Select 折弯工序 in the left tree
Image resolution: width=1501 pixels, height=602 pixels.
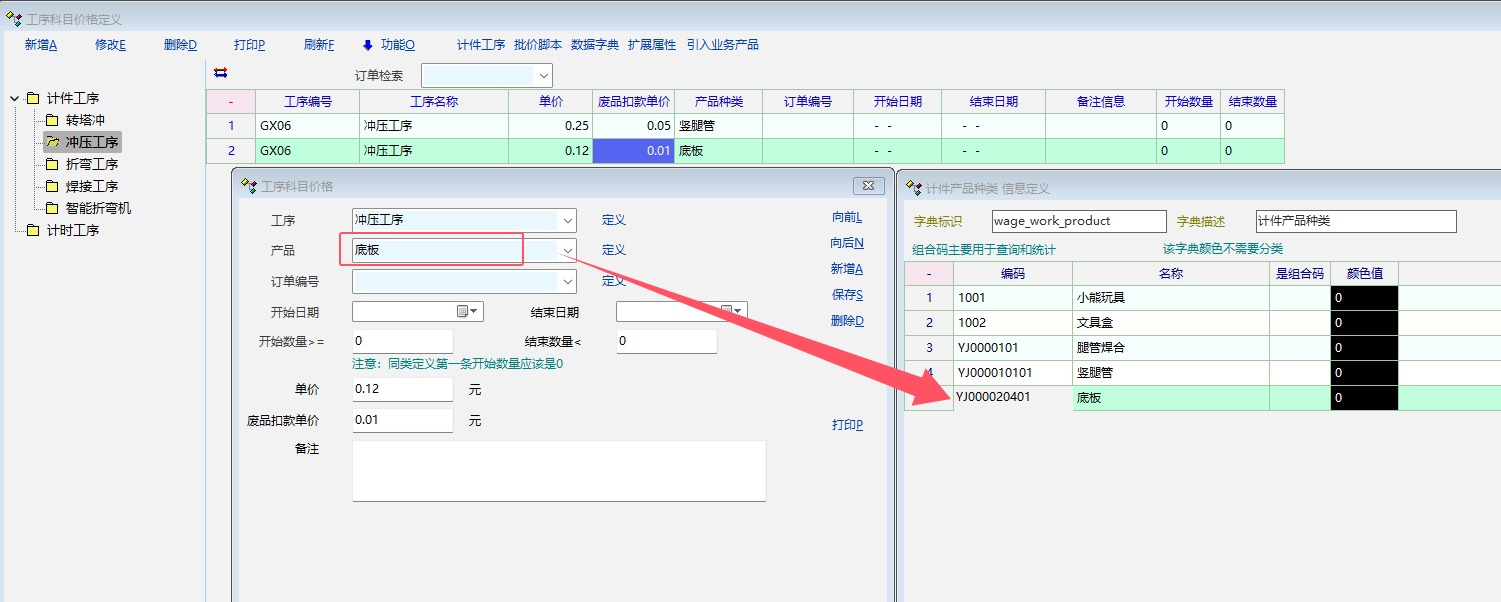pyautogui.click(x=92, y=164)
